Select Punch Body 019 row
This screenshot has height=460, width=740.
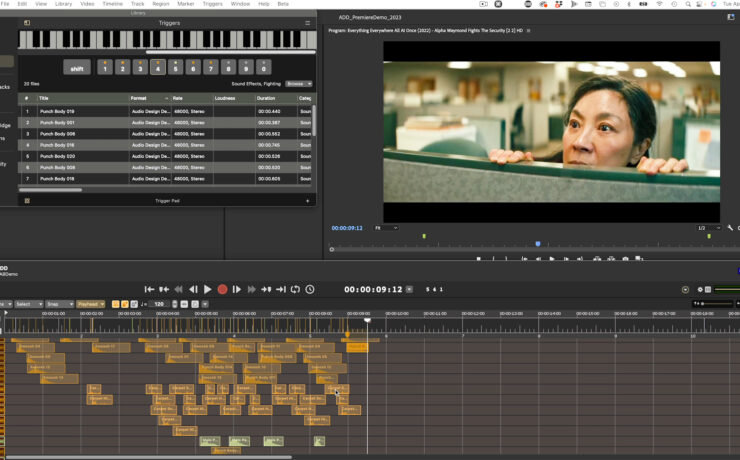click(165, 111)
